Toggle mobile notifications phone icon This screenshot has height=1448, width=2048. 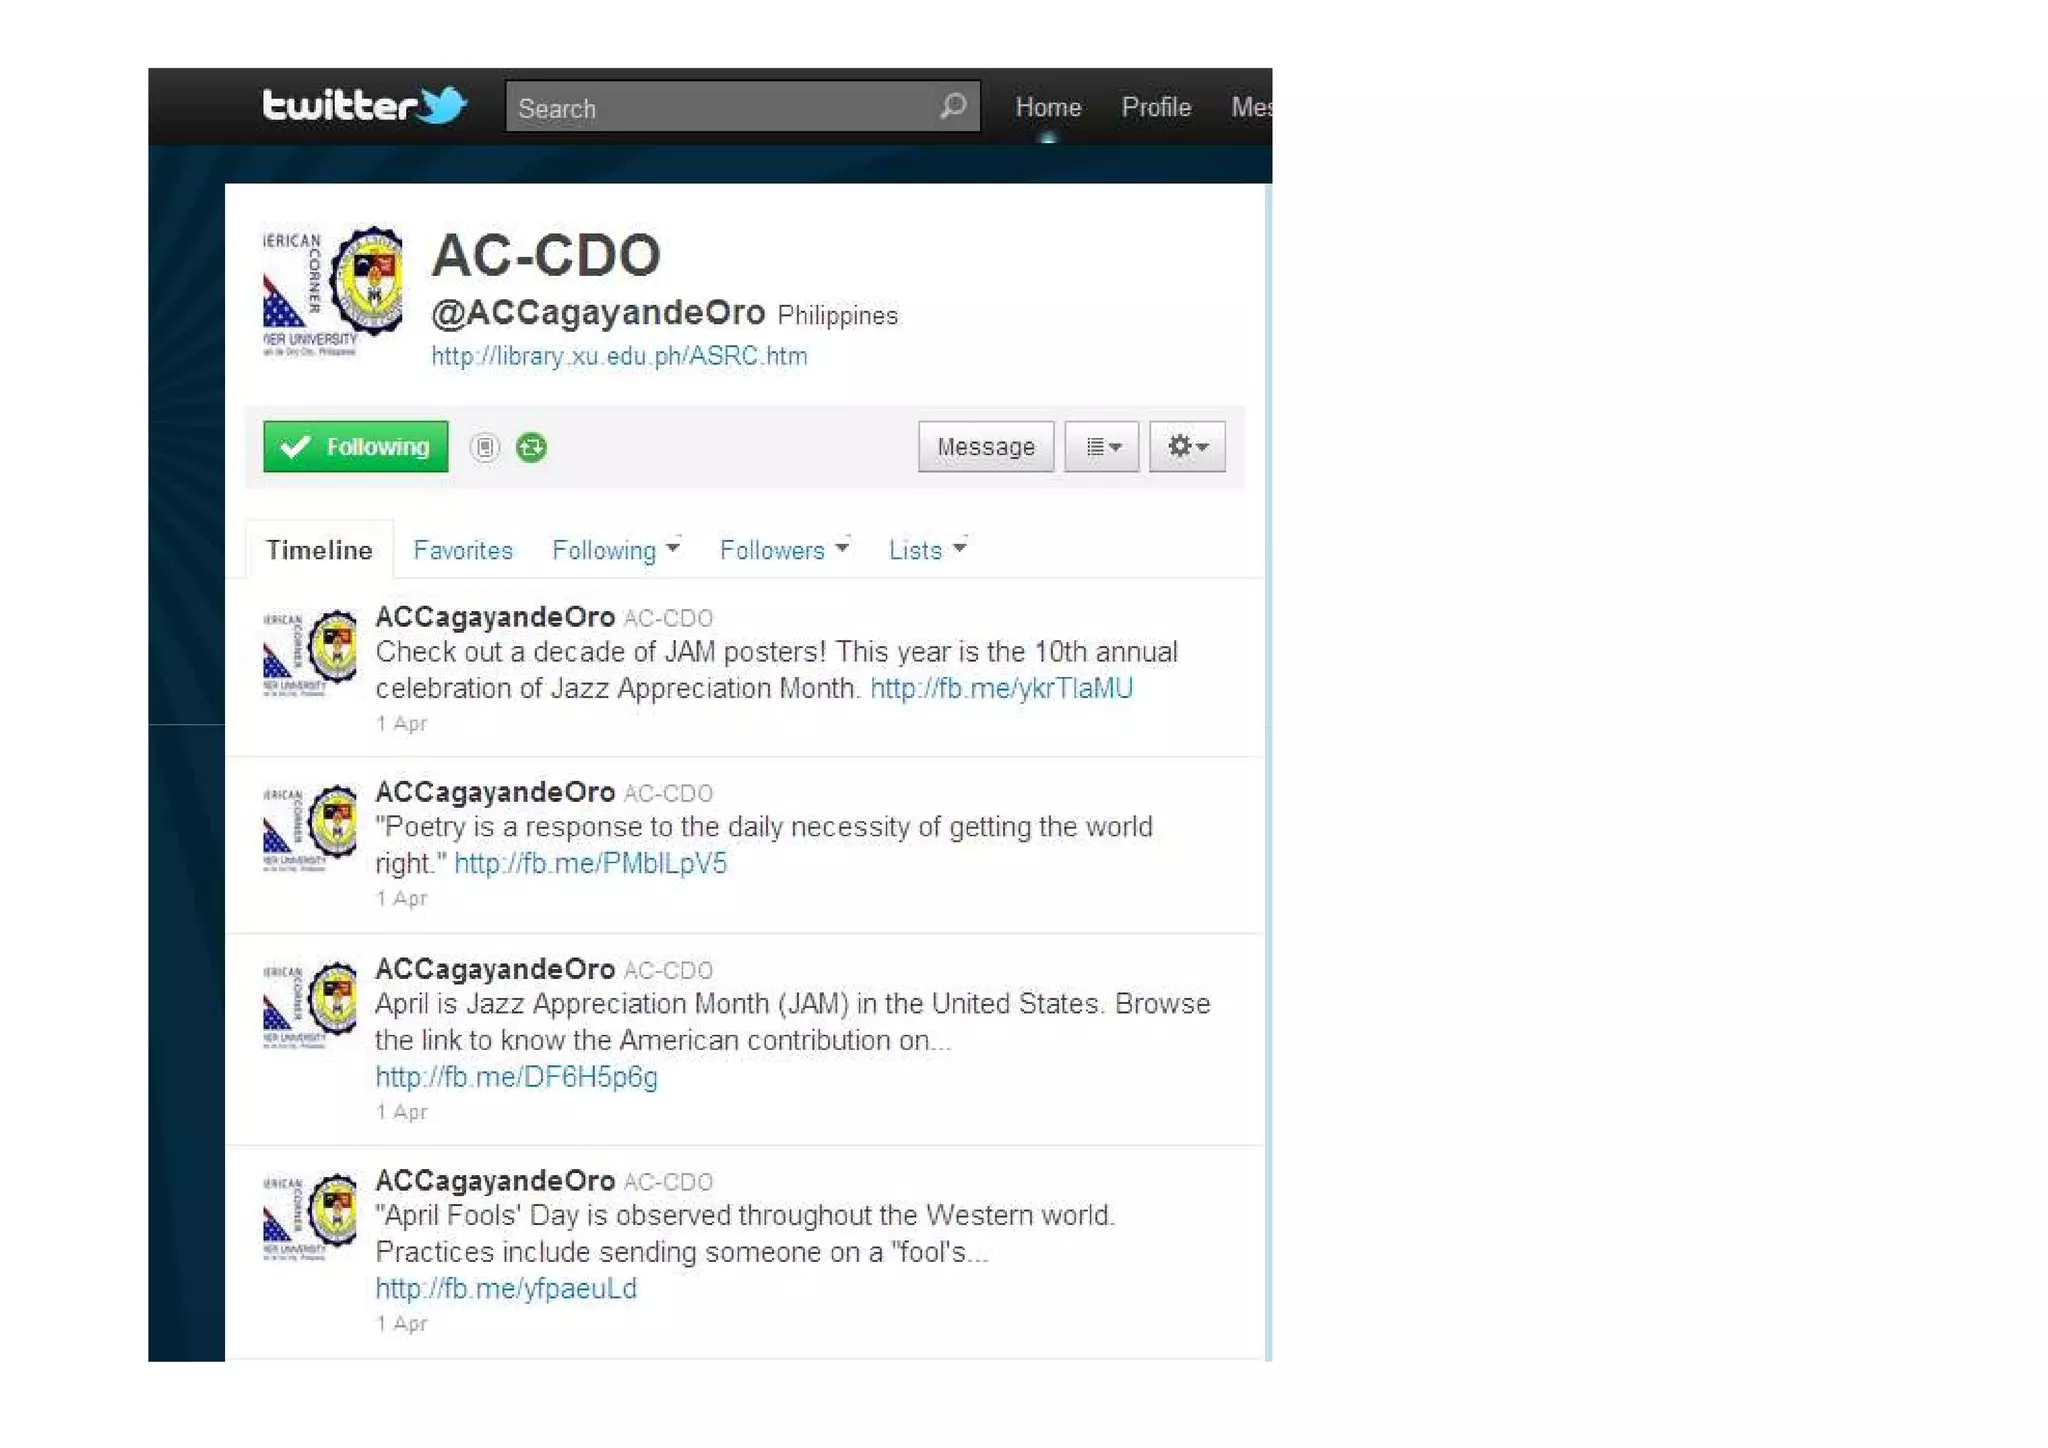(485, 447)
